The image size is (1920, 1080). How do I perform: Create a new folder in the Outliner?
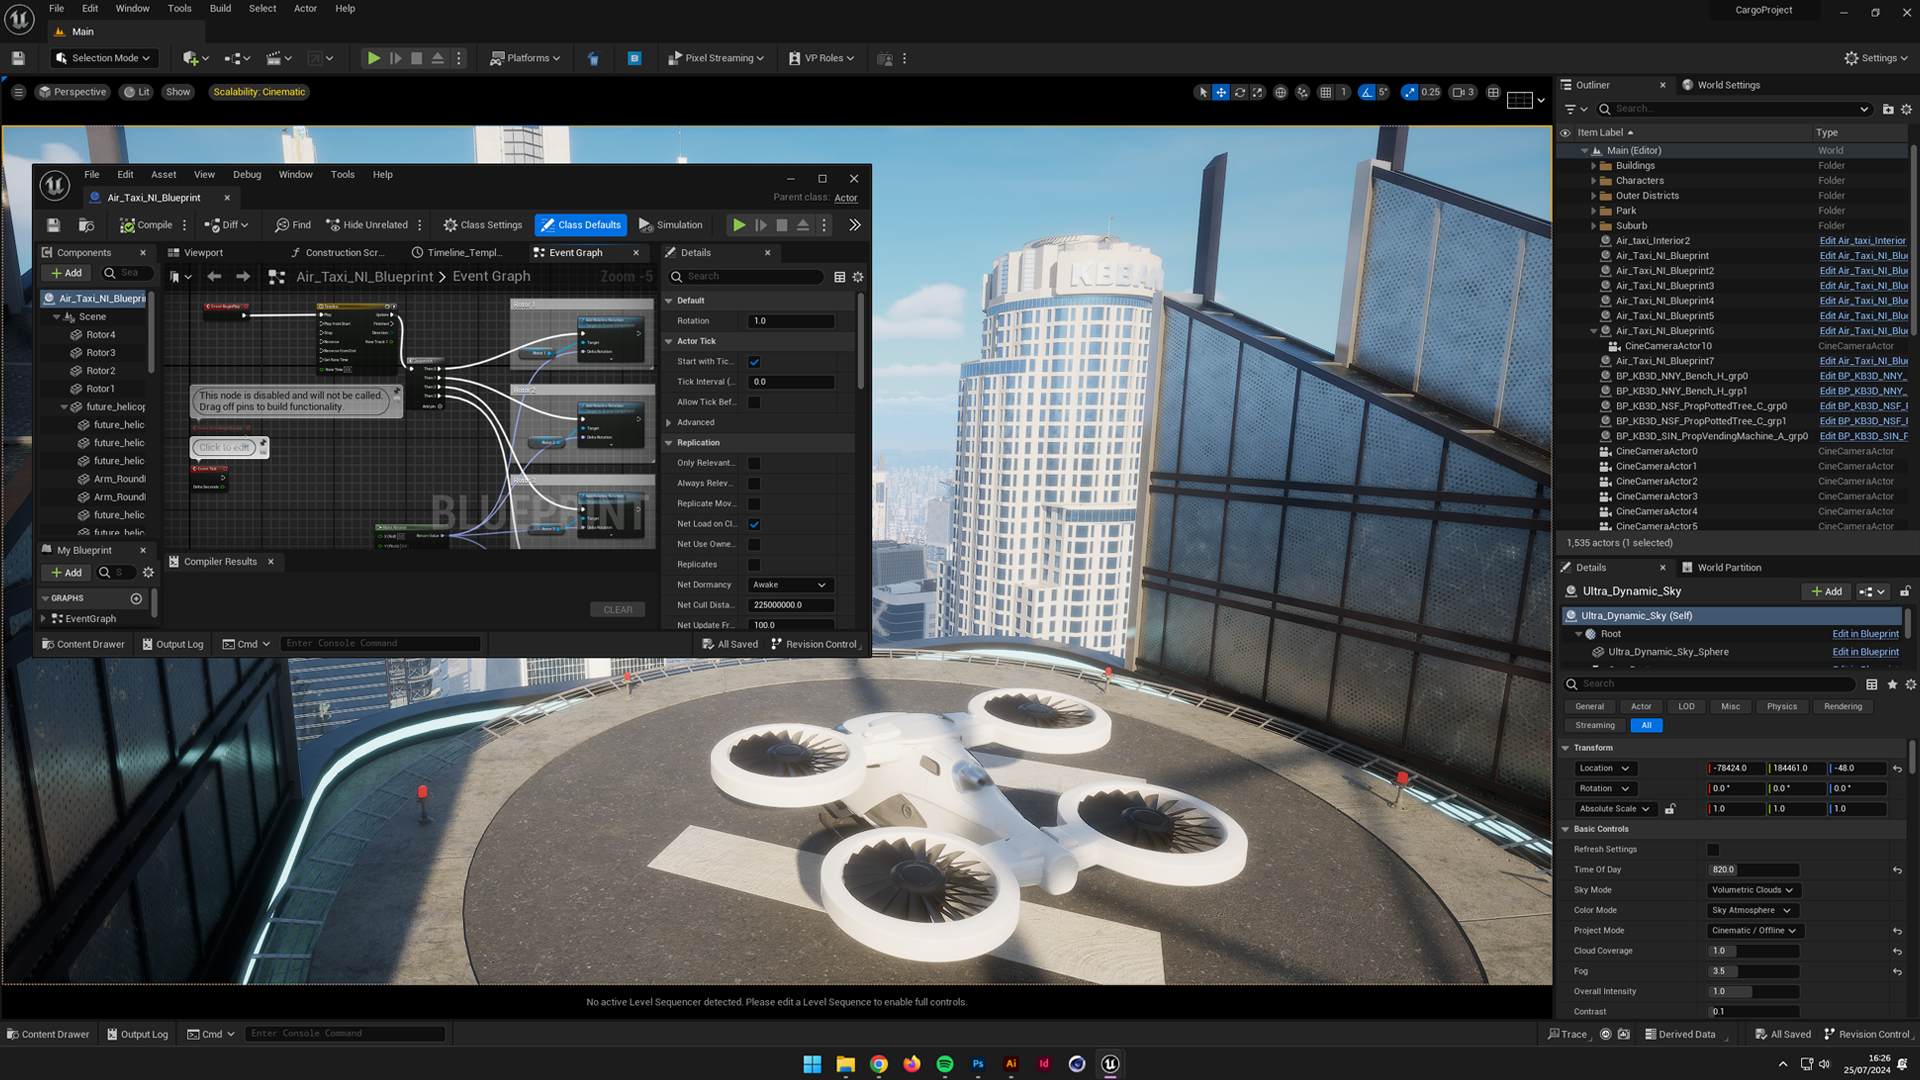[1888, 109]
